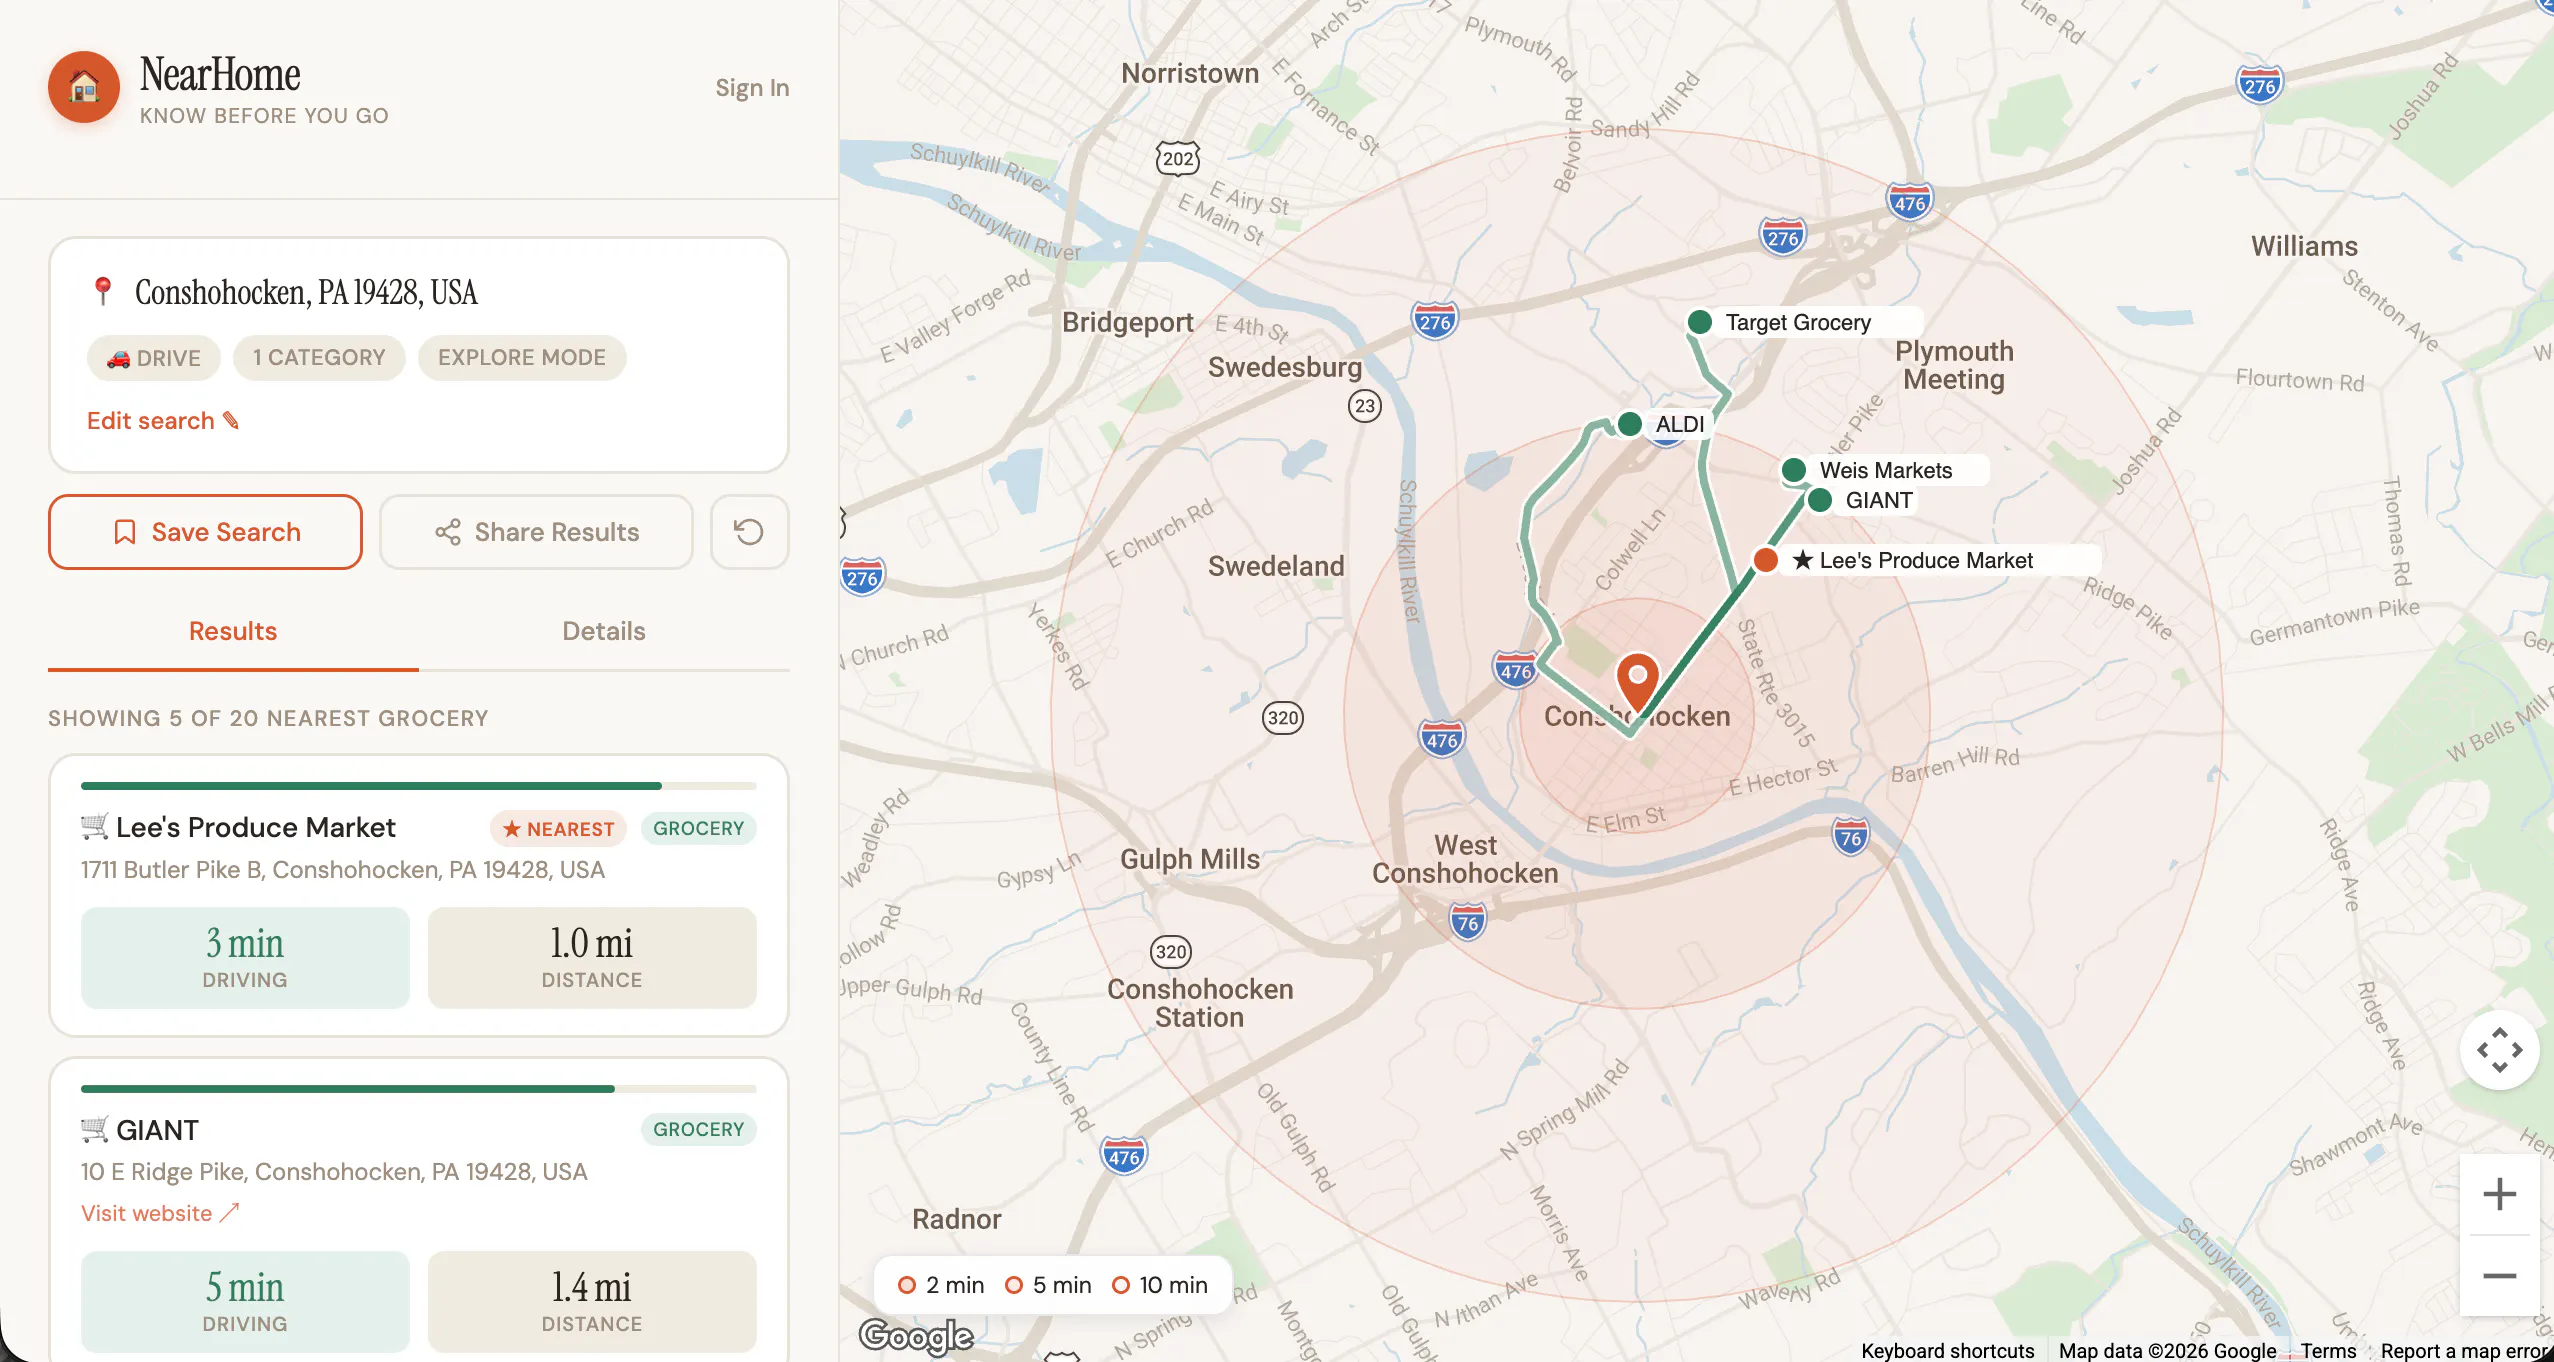This screenshot has width=2554, height=1362.
Task: Click Edit search link
Action: click(163, 421)
